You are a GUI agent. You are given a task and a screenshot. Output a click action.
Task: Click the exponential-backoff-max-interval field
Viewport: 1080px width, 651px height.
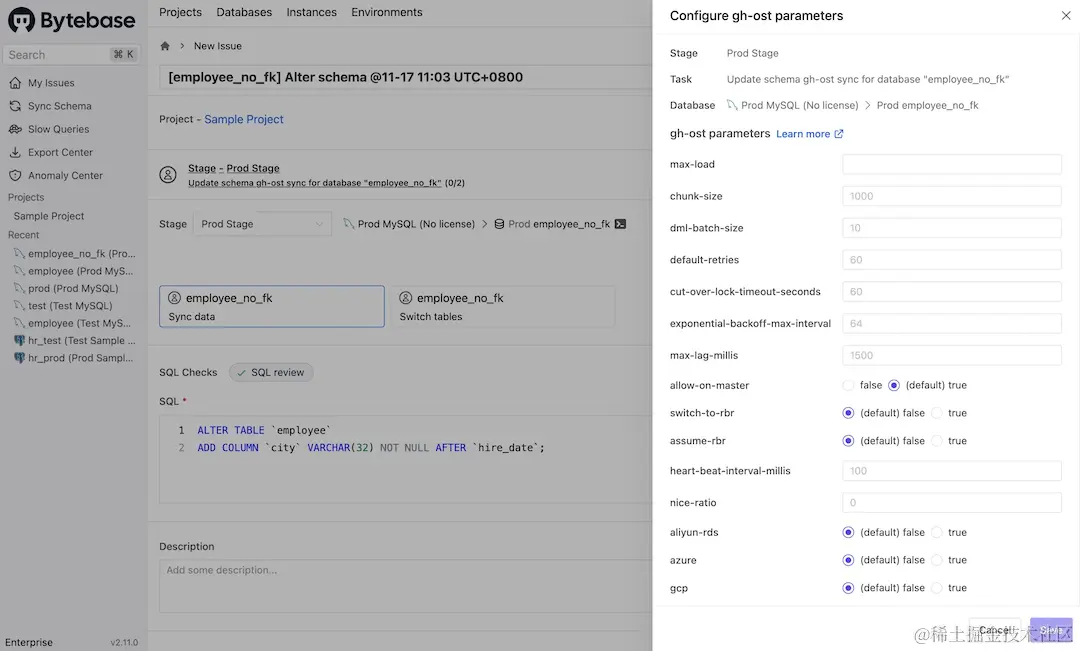click(x=952, y=323)
